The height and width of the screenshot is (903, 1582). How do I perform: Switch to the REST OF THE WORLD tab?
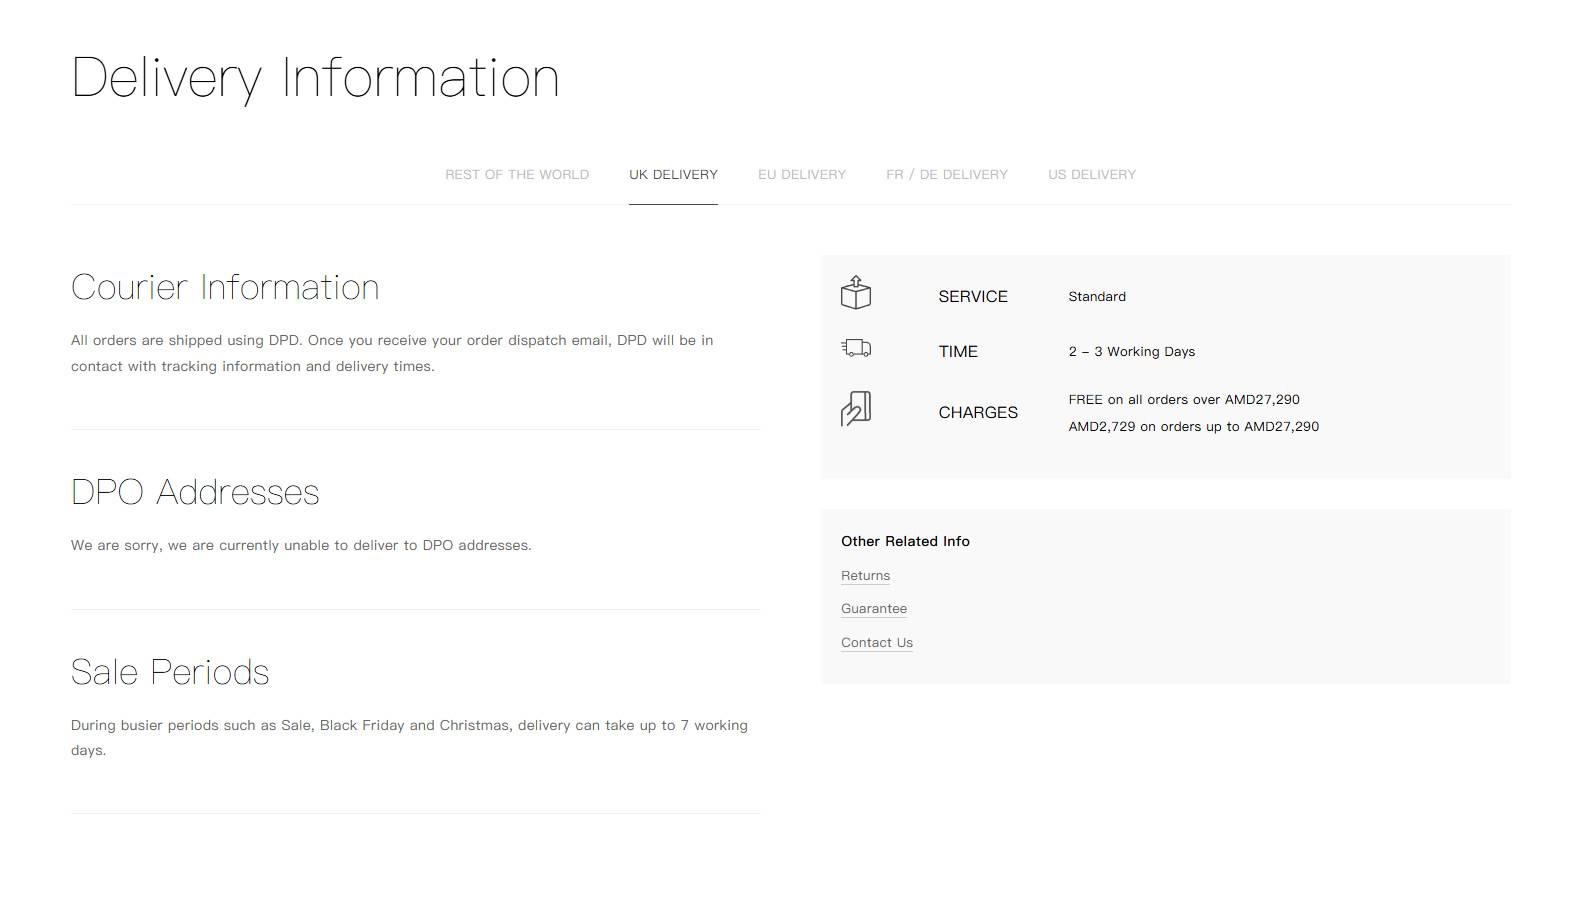point(517,174)
